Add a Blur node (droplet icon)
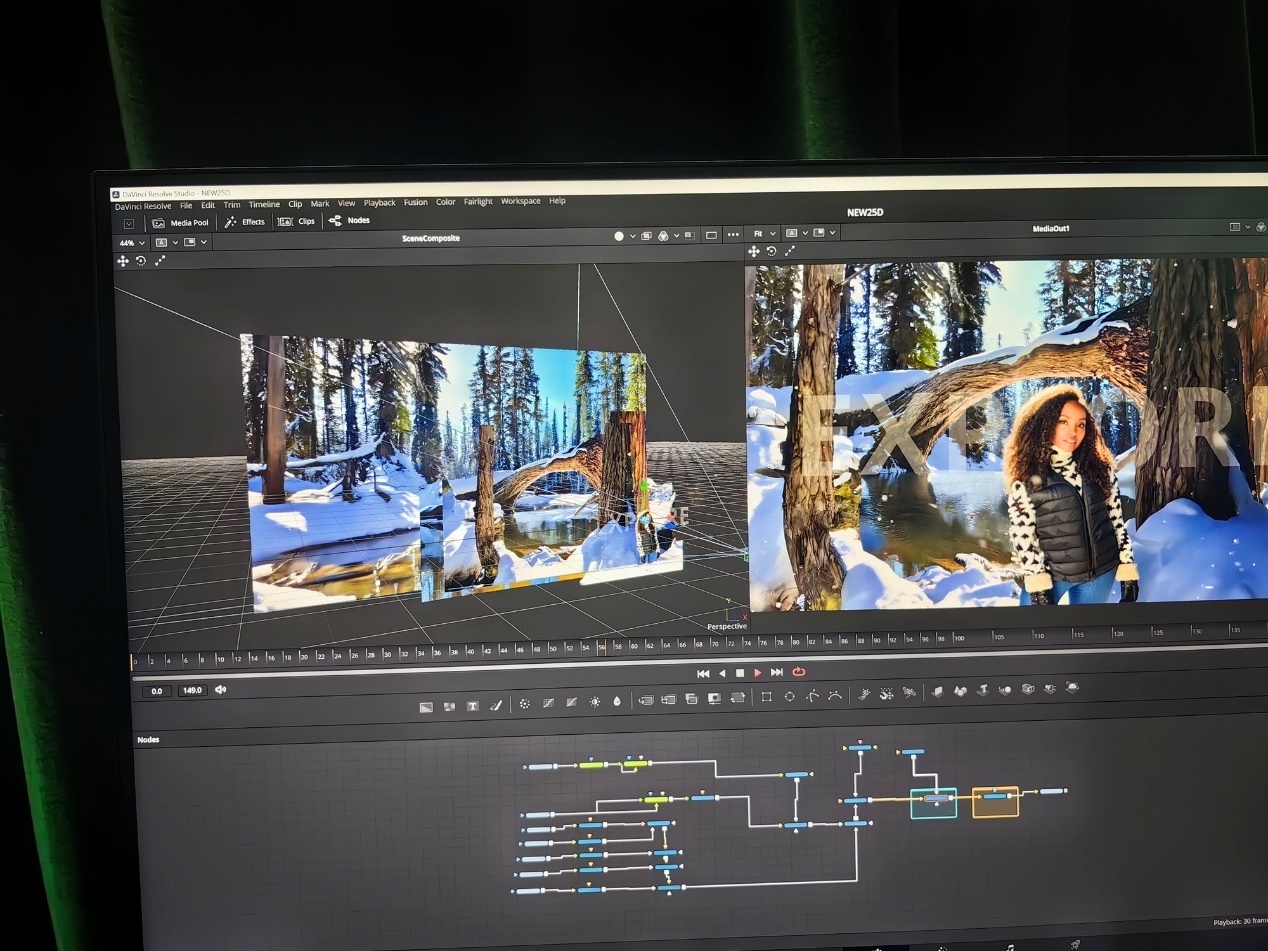 (617, 702)
